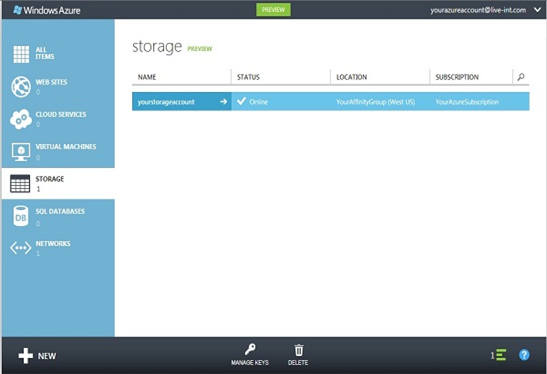
Task: Click the storage page heading
Action: click(x=157, y=47)
